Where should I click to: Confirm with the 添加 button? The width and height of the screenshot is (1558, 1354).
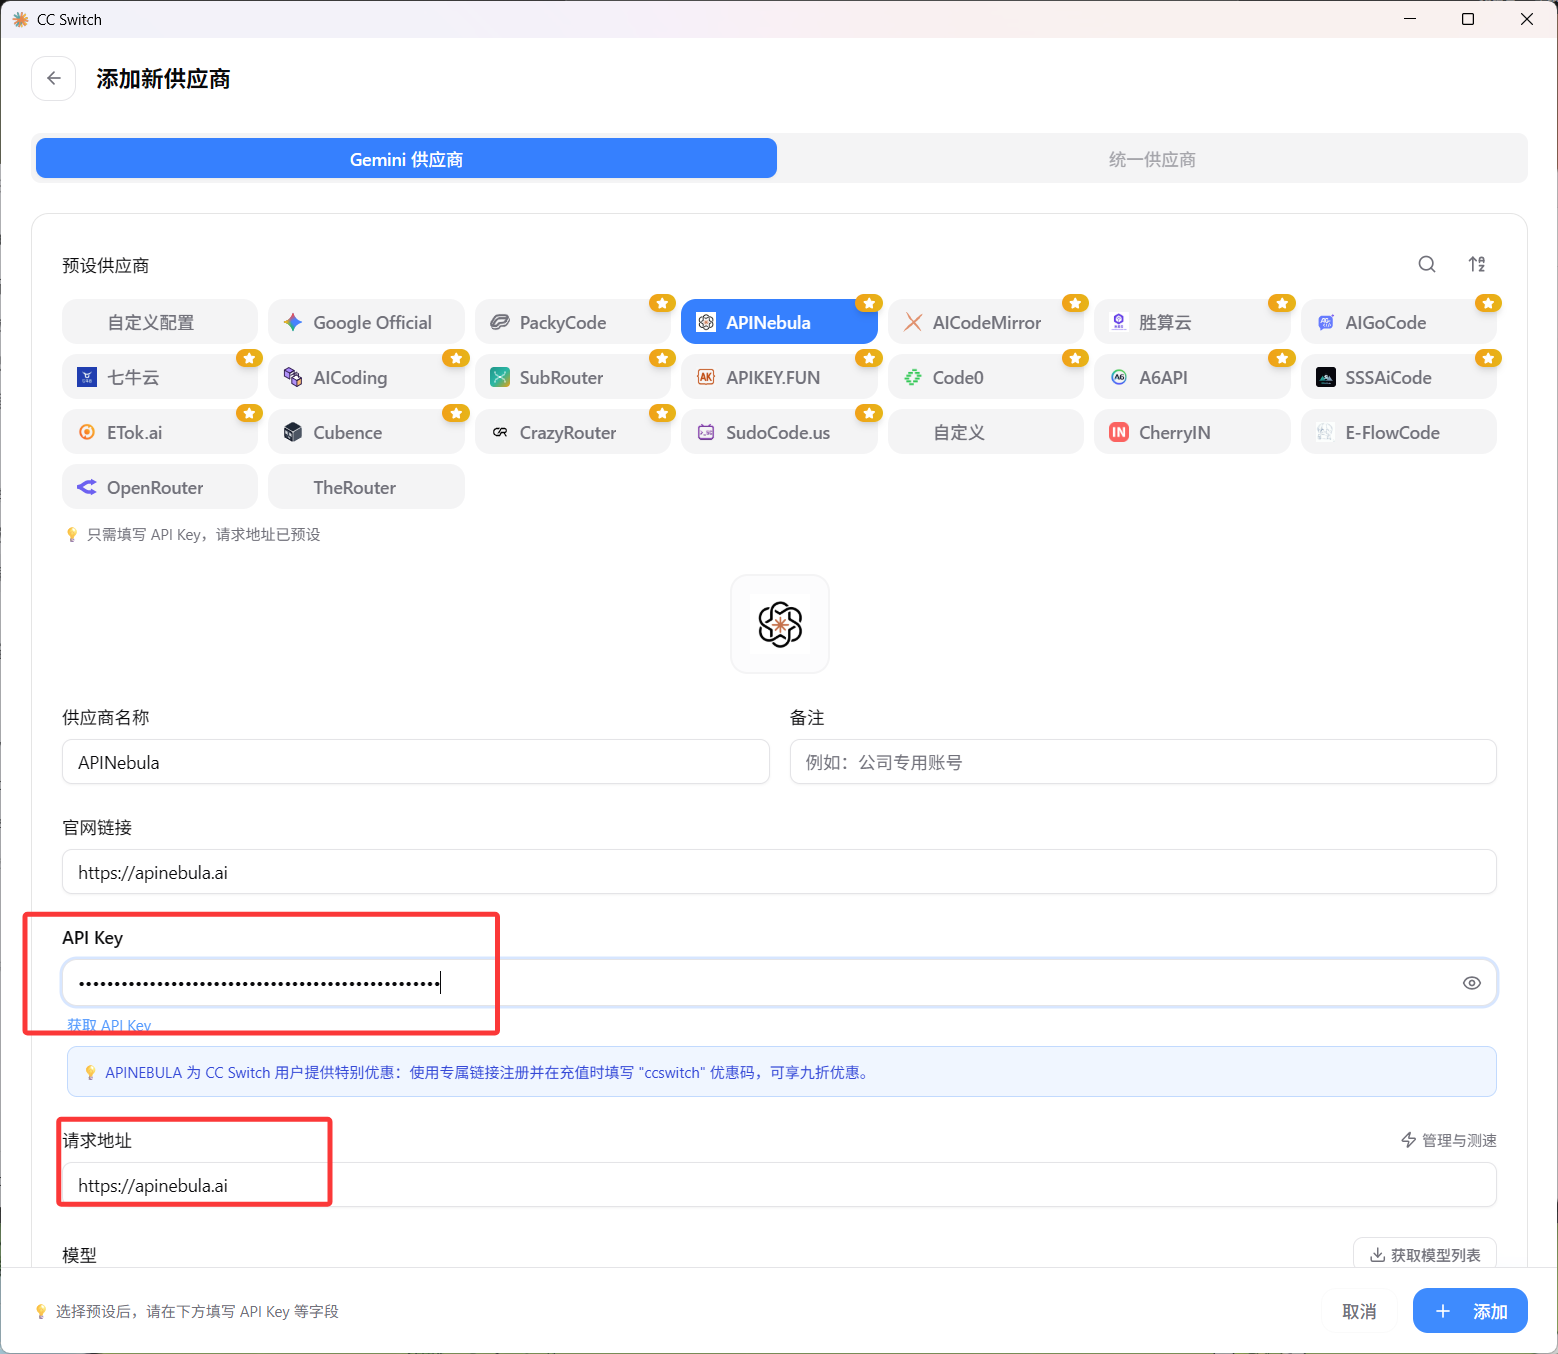(1470, 1311)
